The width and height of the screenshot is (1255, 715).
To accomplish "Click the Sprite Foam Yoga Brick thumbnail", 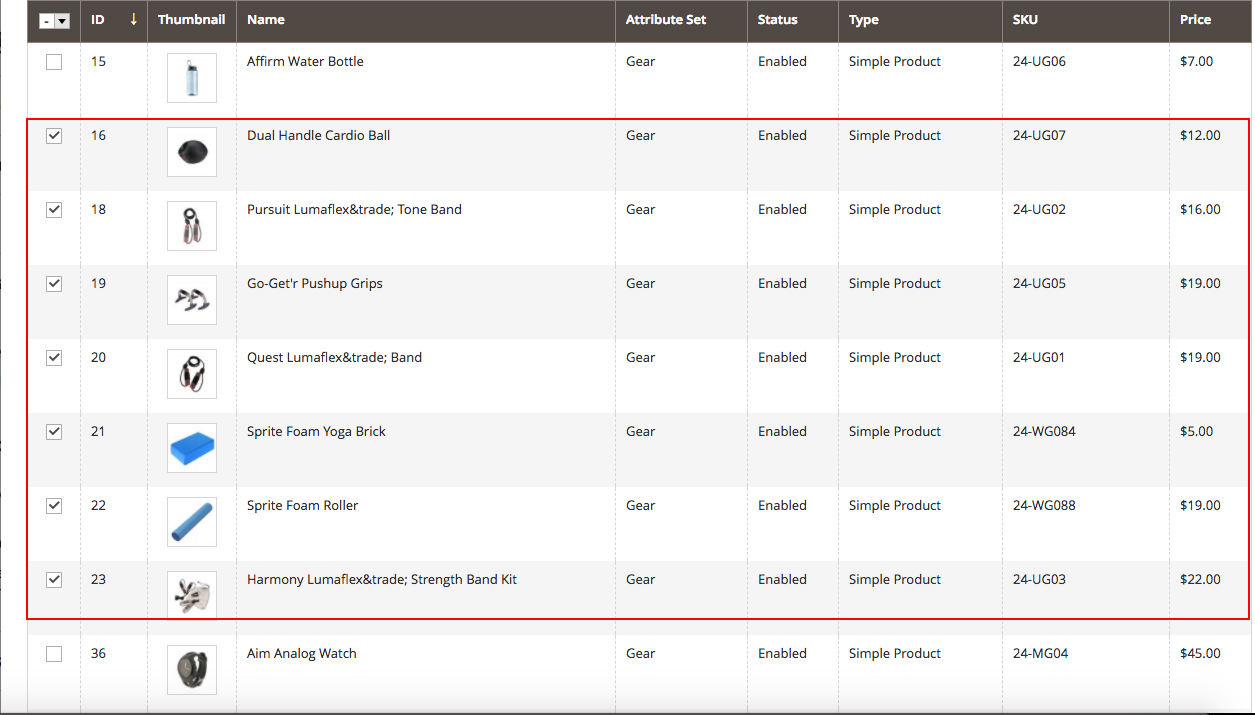I will [191, 447].
